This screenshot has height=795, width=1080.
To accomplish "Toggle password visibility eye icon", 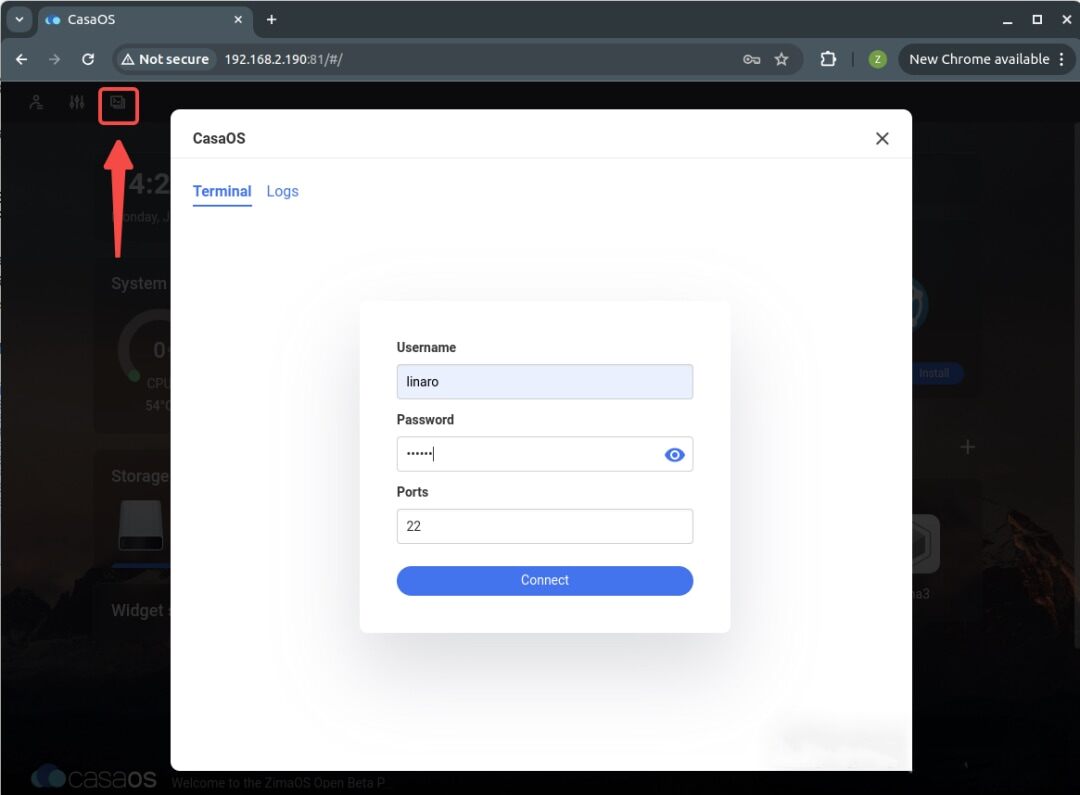I will pos(674,455).
